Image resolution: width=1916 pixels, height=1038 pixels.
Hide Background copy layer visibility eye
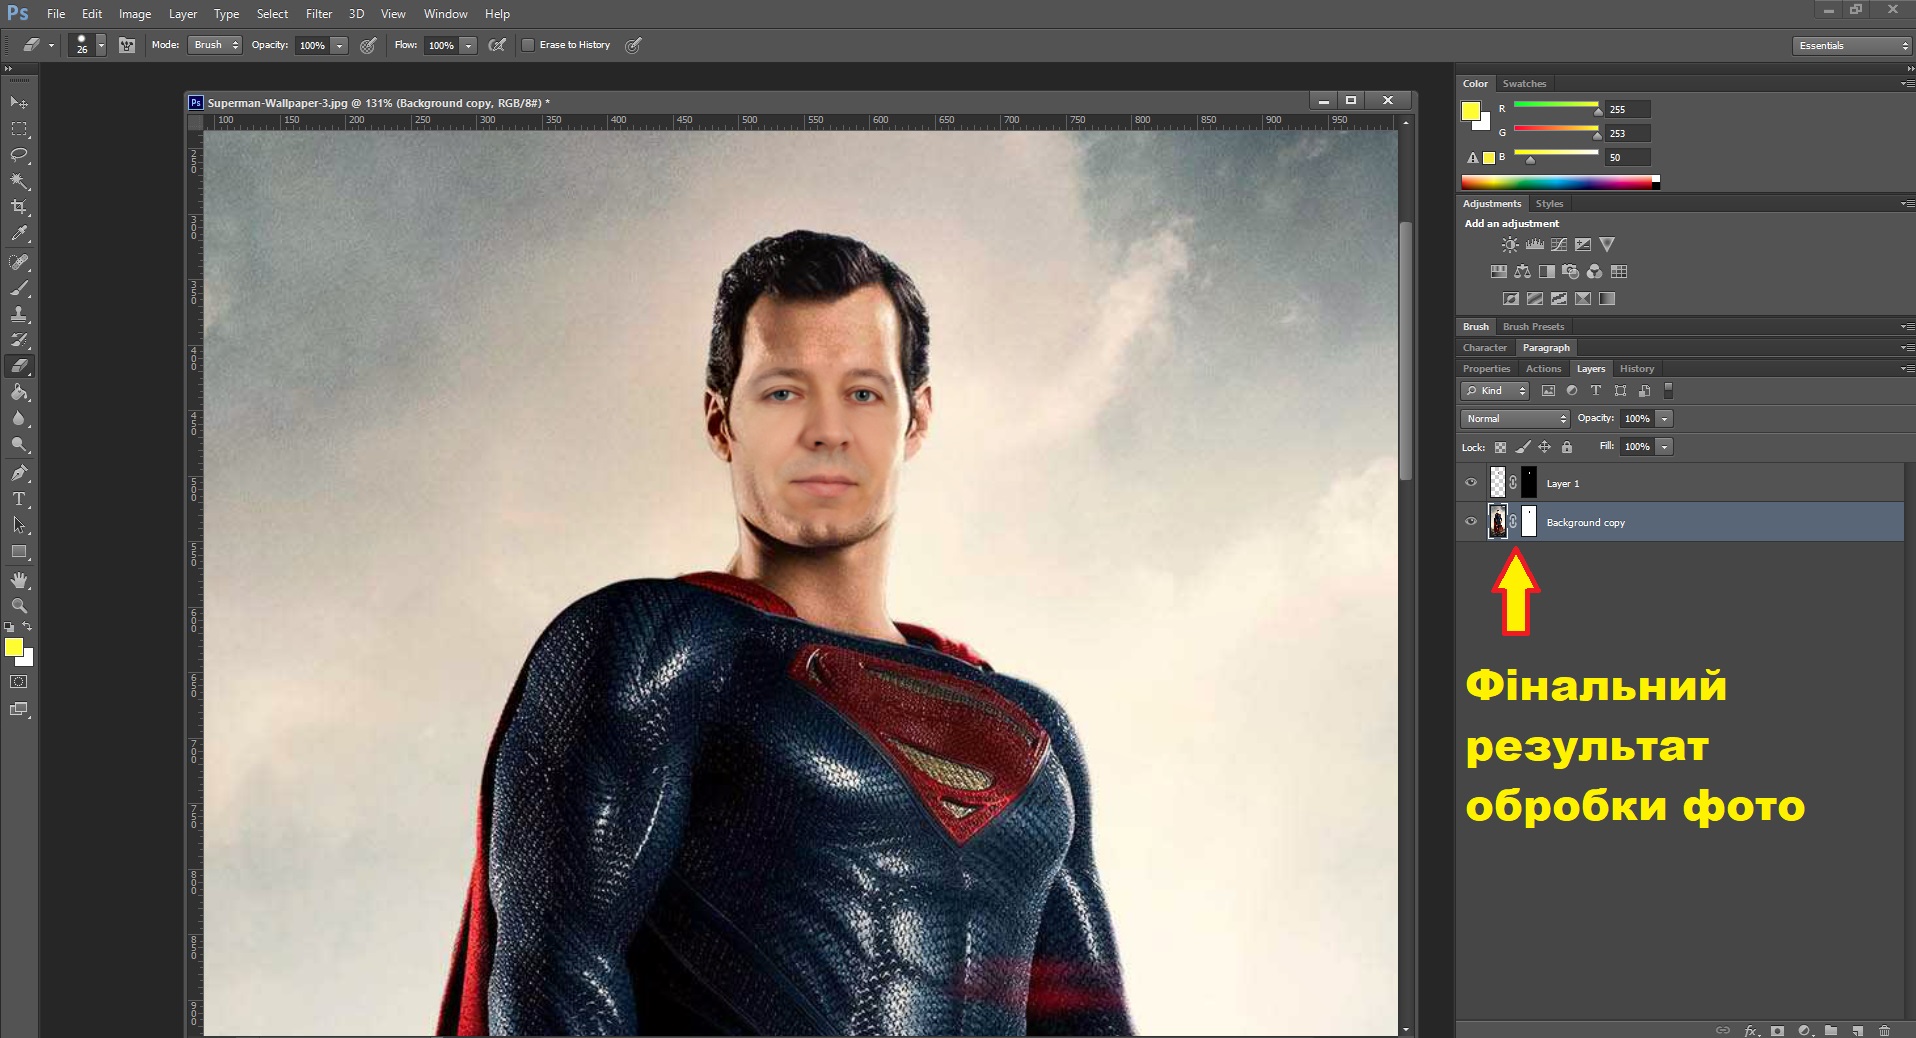[x=1471, y=521]
